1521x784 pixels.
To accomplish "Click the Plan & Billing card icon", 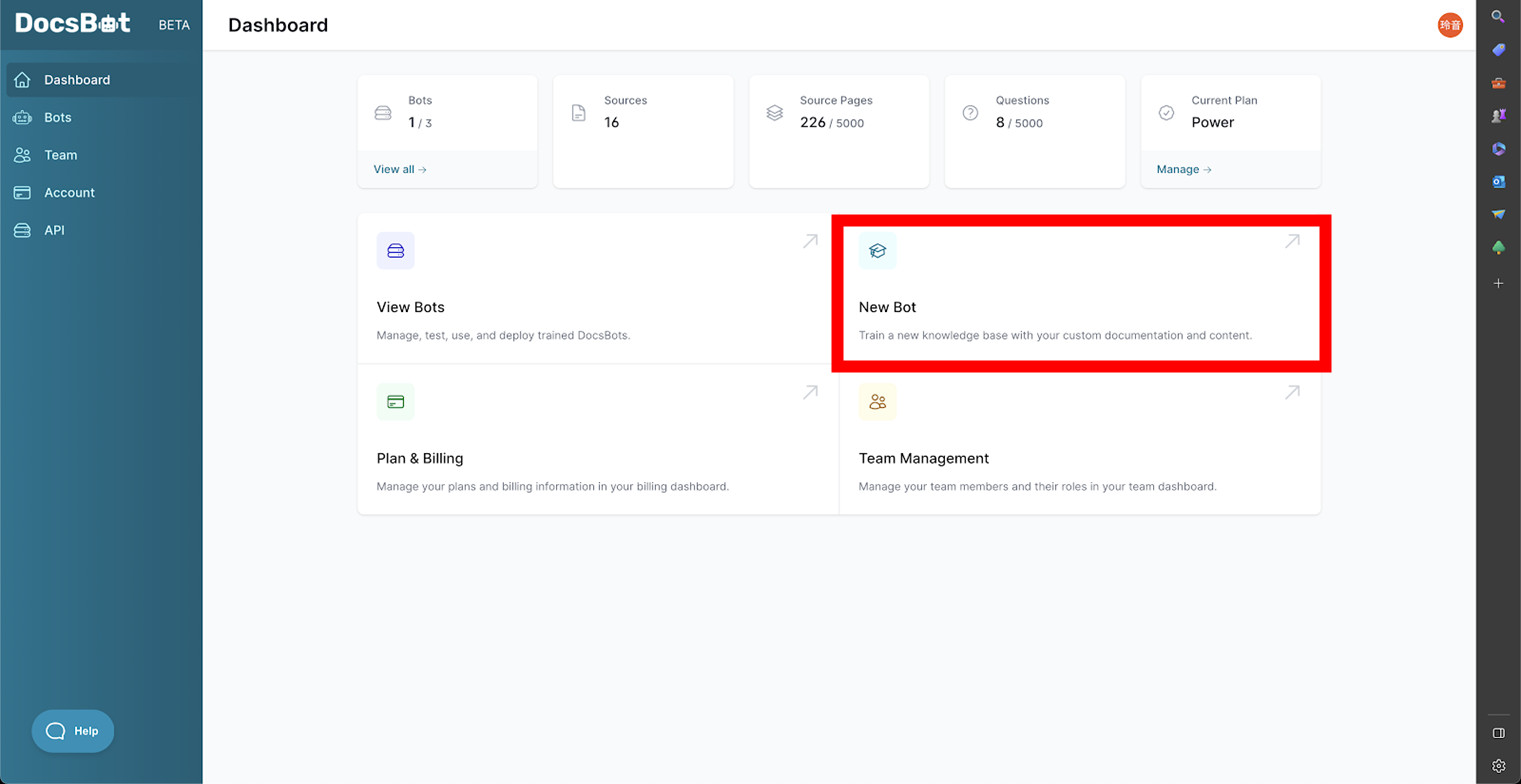I will (x=396, y=402).
